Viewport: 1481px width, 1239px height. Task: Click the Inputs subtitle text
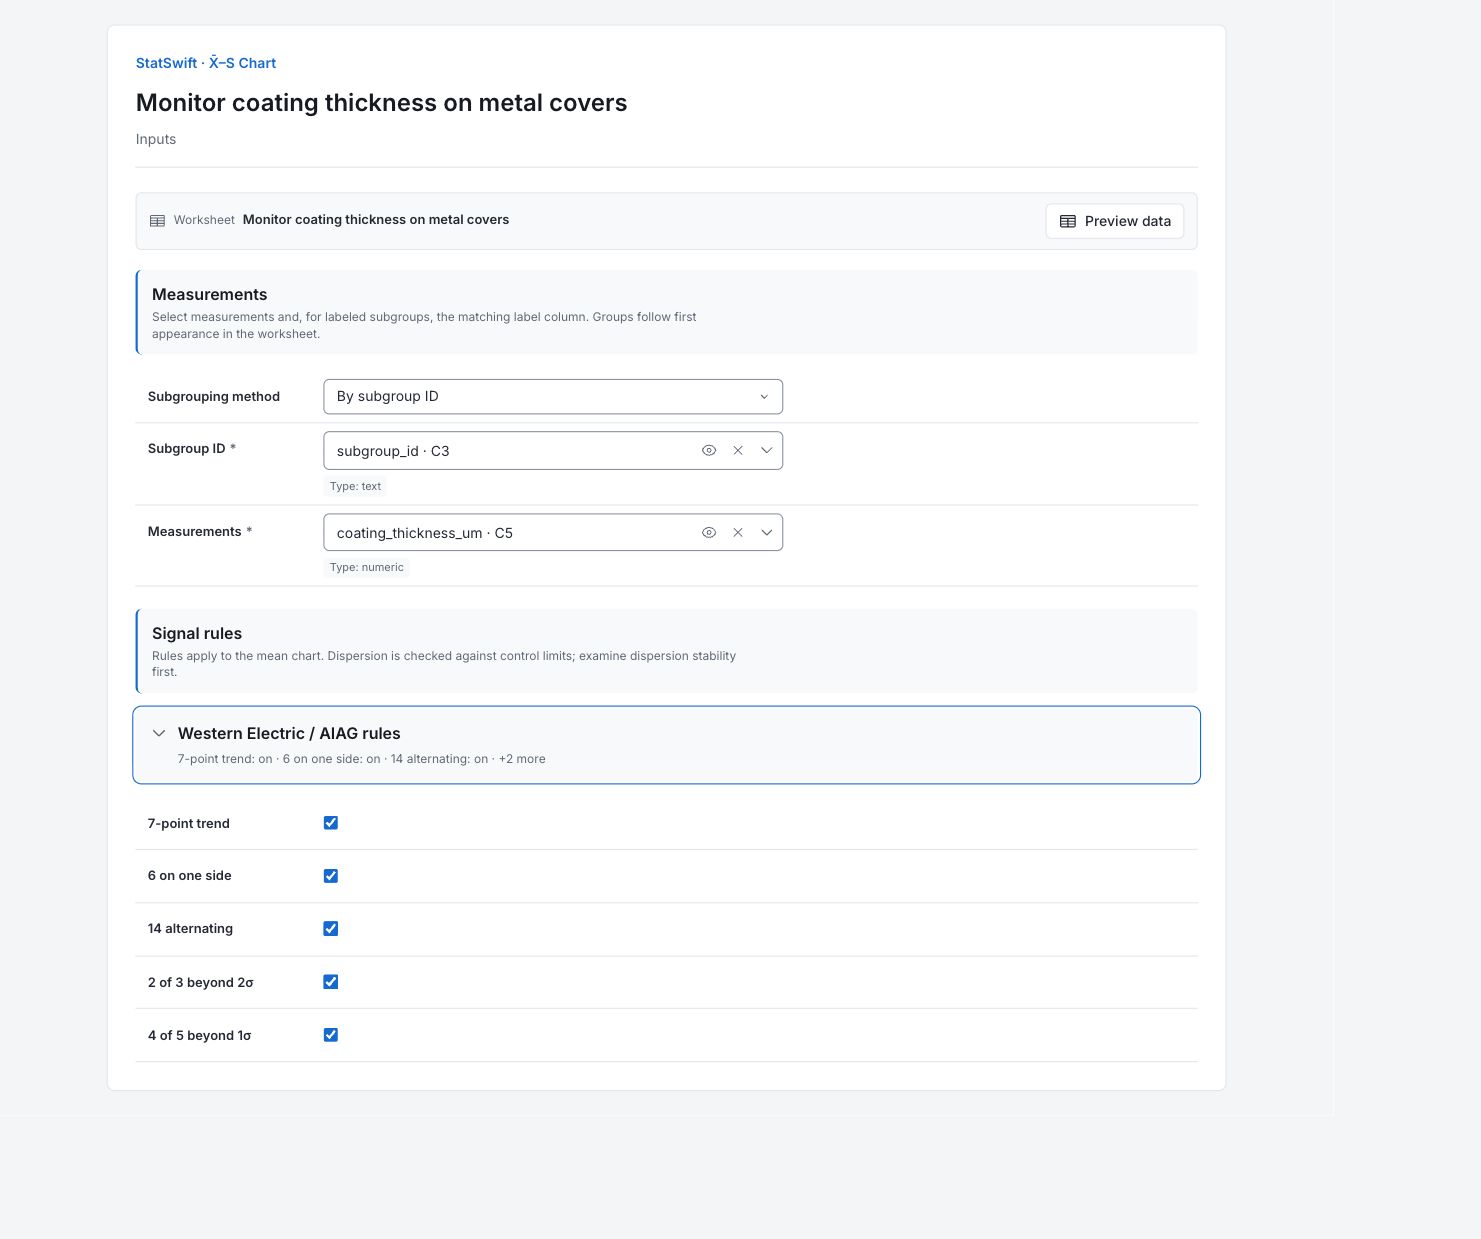click(156, 139)
